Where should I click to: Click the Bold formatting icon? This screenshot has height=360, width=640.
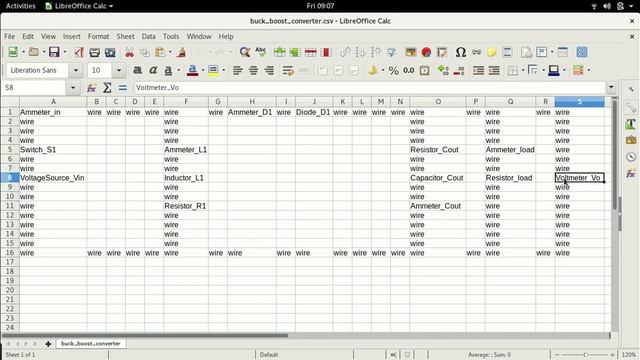138,70
